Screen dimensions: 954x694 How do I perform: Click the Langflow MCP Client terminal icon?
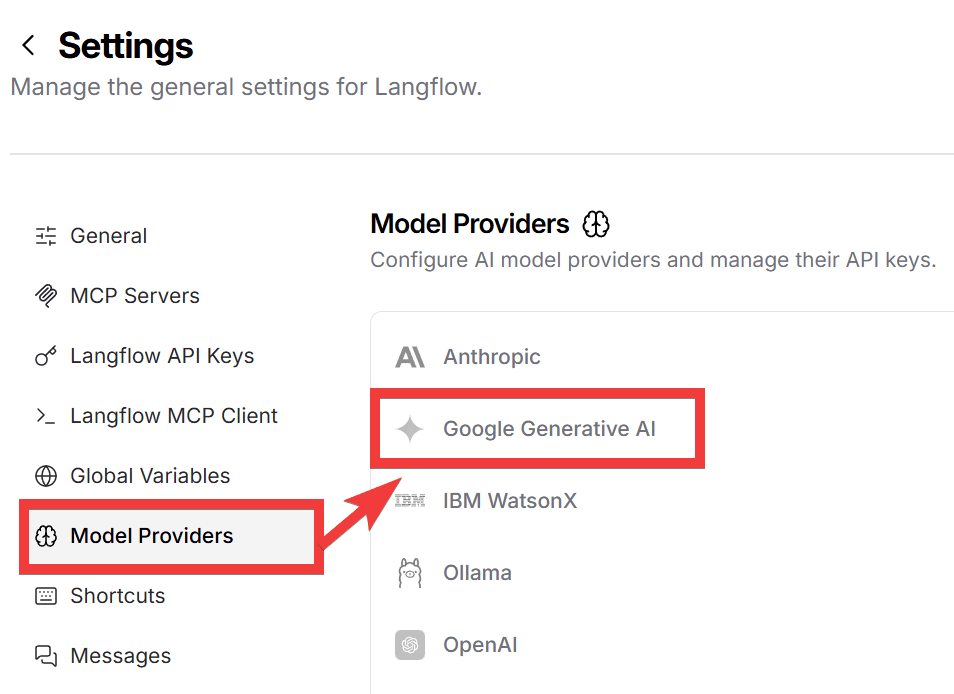tap(46, 416)
